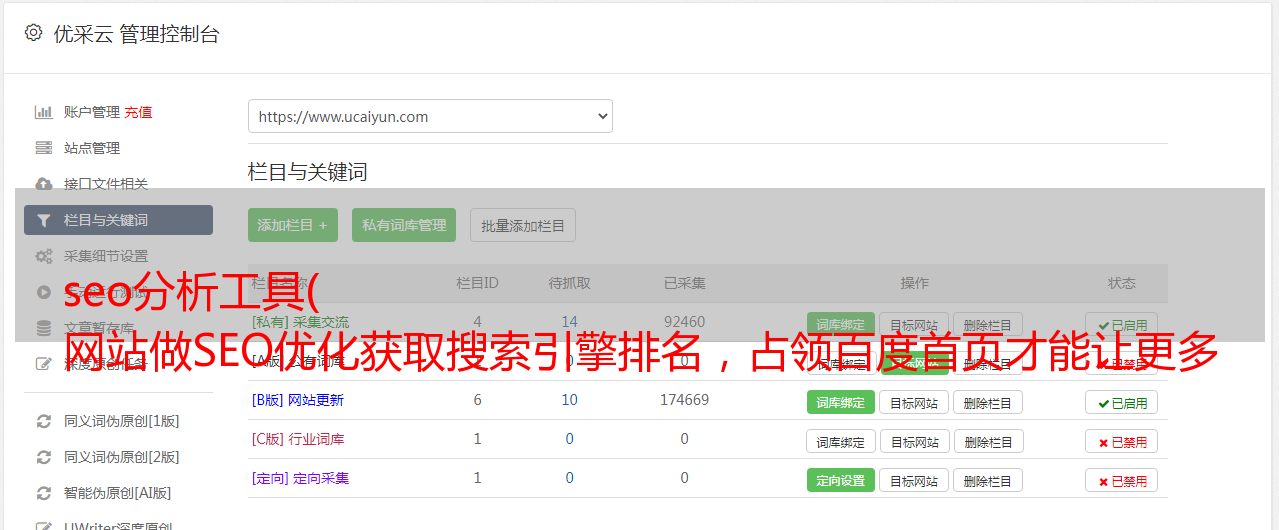The width and height of the screenshot is (1279, 530).
Task: Open 账户管理 via its bar chart icon
Action: tap(44, 112)
